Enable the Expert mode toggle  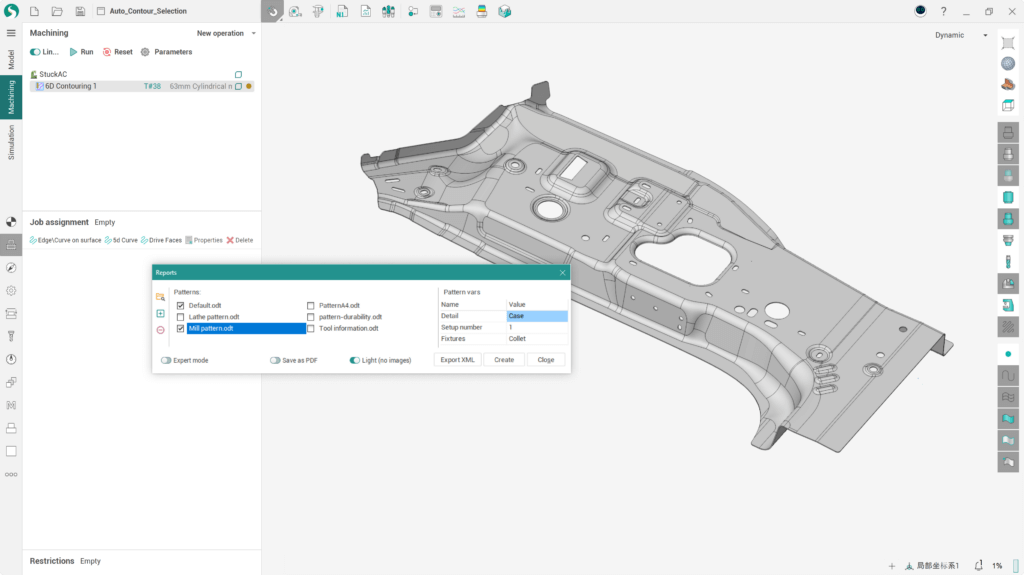(x=166, y=360)
